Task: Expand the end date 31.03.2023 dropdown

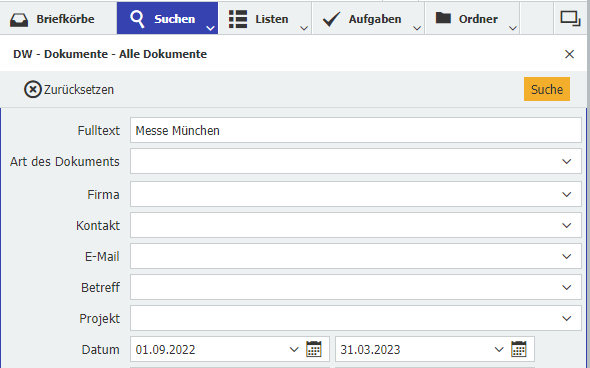Action: click(499, 349)
